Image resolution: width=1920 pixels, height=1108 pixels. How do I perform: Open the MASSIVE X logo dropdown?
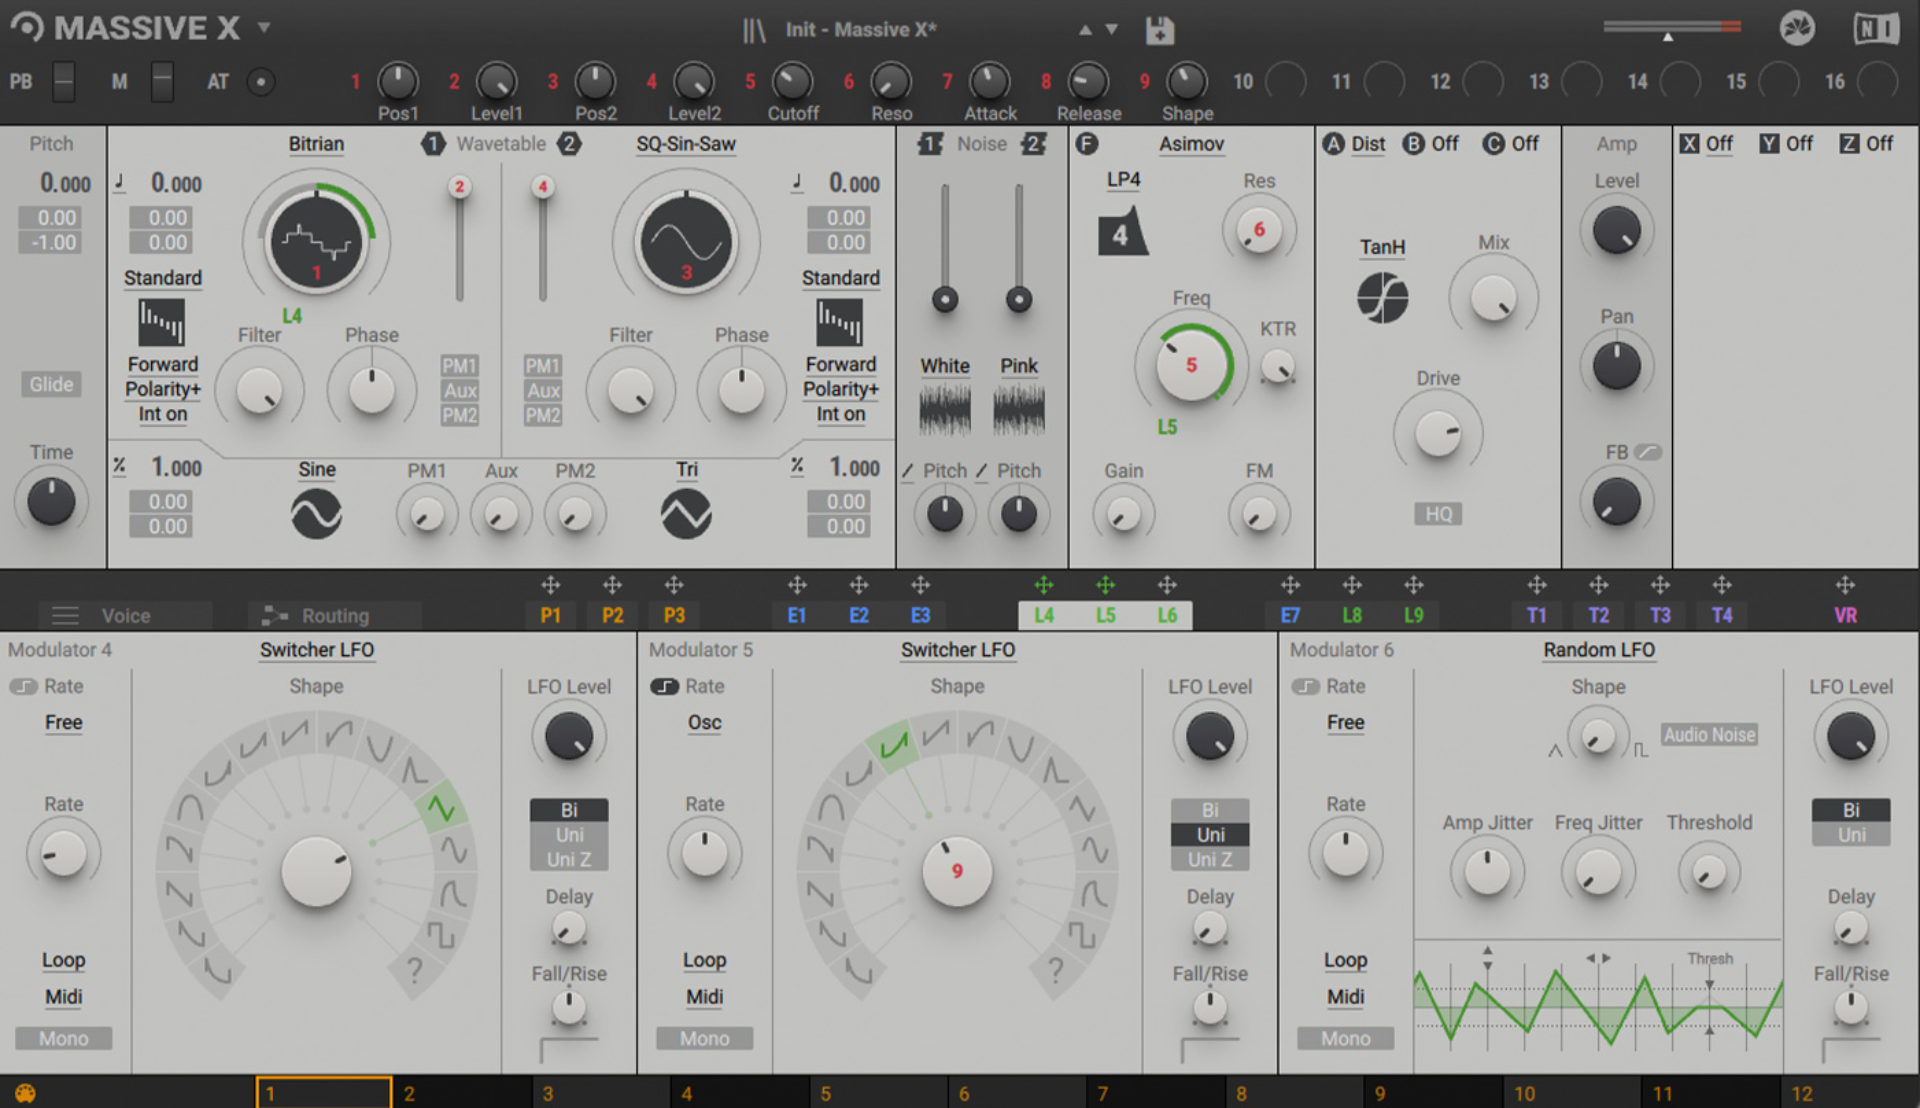(x=263, y=27)
